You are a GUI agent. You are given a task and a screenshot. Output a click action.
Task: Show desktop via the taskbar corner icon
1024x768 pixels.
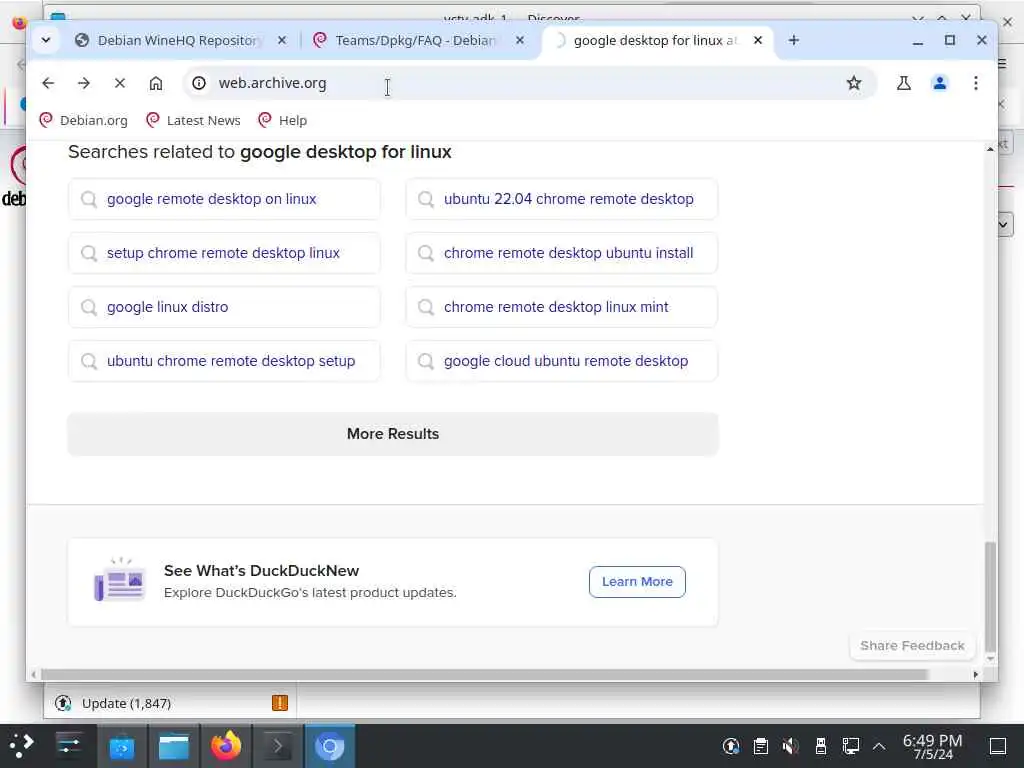tap(998, 746)
